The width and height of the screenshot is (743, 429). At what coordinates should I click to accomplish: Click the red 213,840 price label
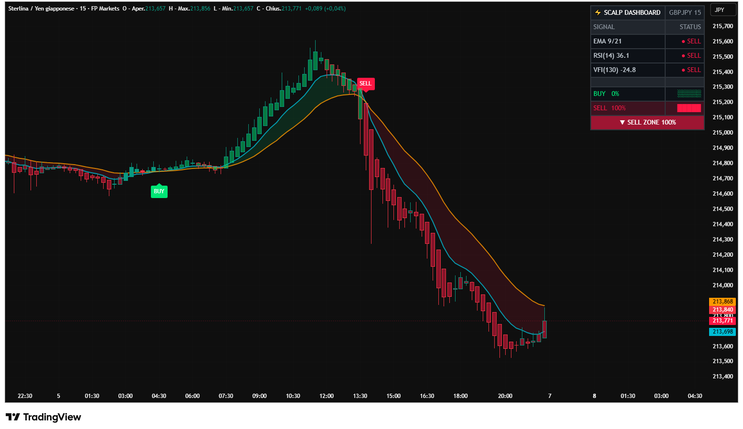[722, 310]
